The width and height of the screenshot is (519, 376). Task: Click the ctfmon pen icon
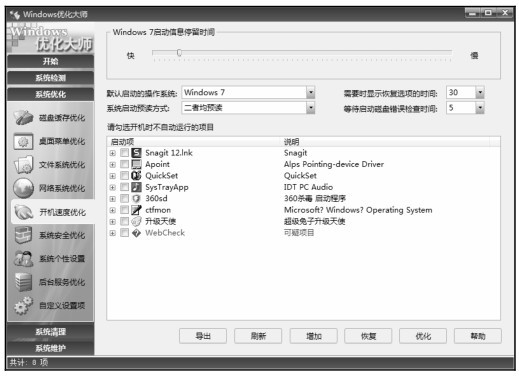click(x=136, y=210)
